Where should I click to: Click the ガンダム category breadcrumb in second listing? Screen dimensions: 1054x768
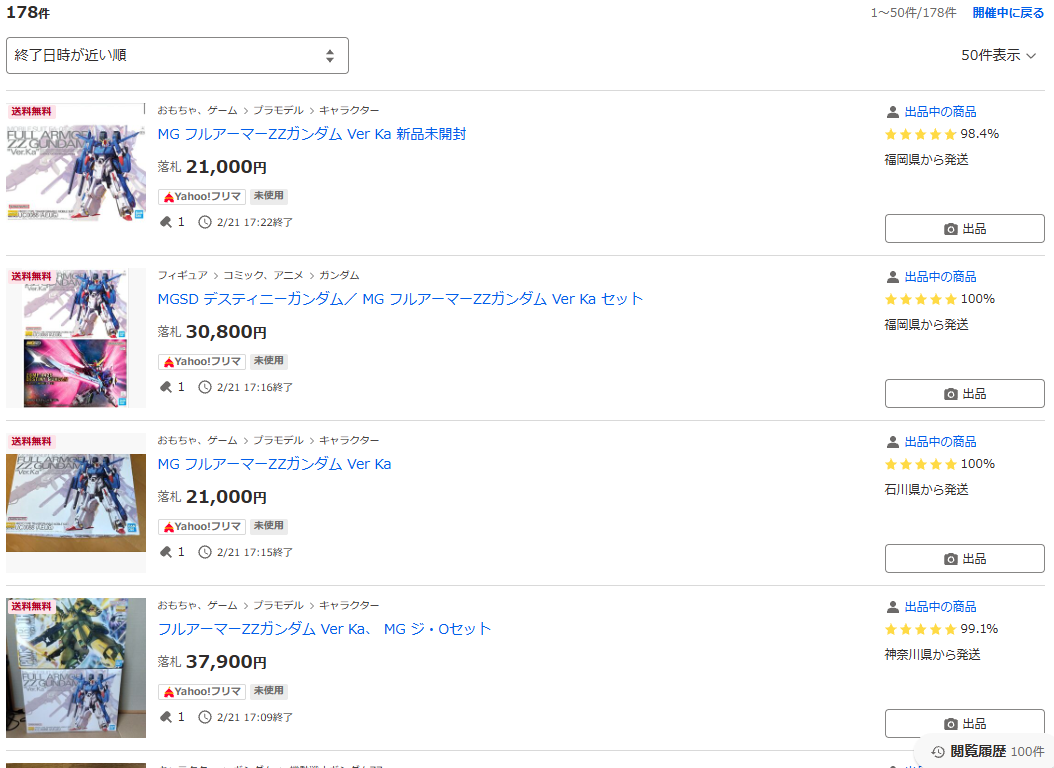[339, 275]
